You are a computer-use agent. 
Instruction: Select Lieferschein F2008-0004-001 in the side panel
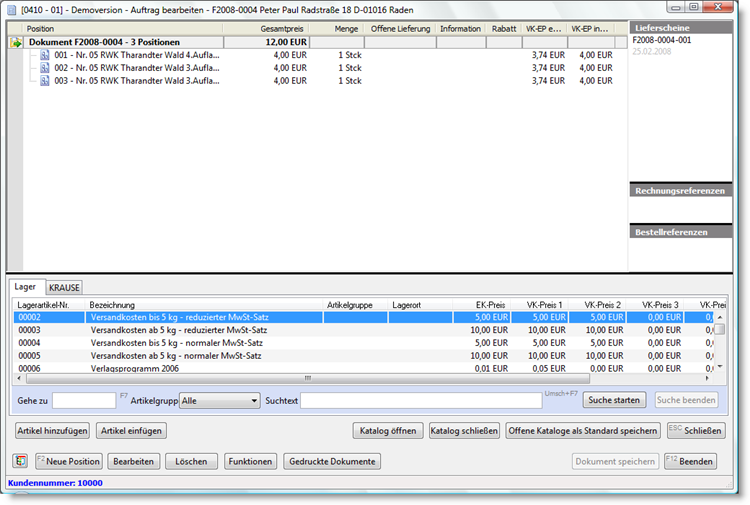(663, 40)
